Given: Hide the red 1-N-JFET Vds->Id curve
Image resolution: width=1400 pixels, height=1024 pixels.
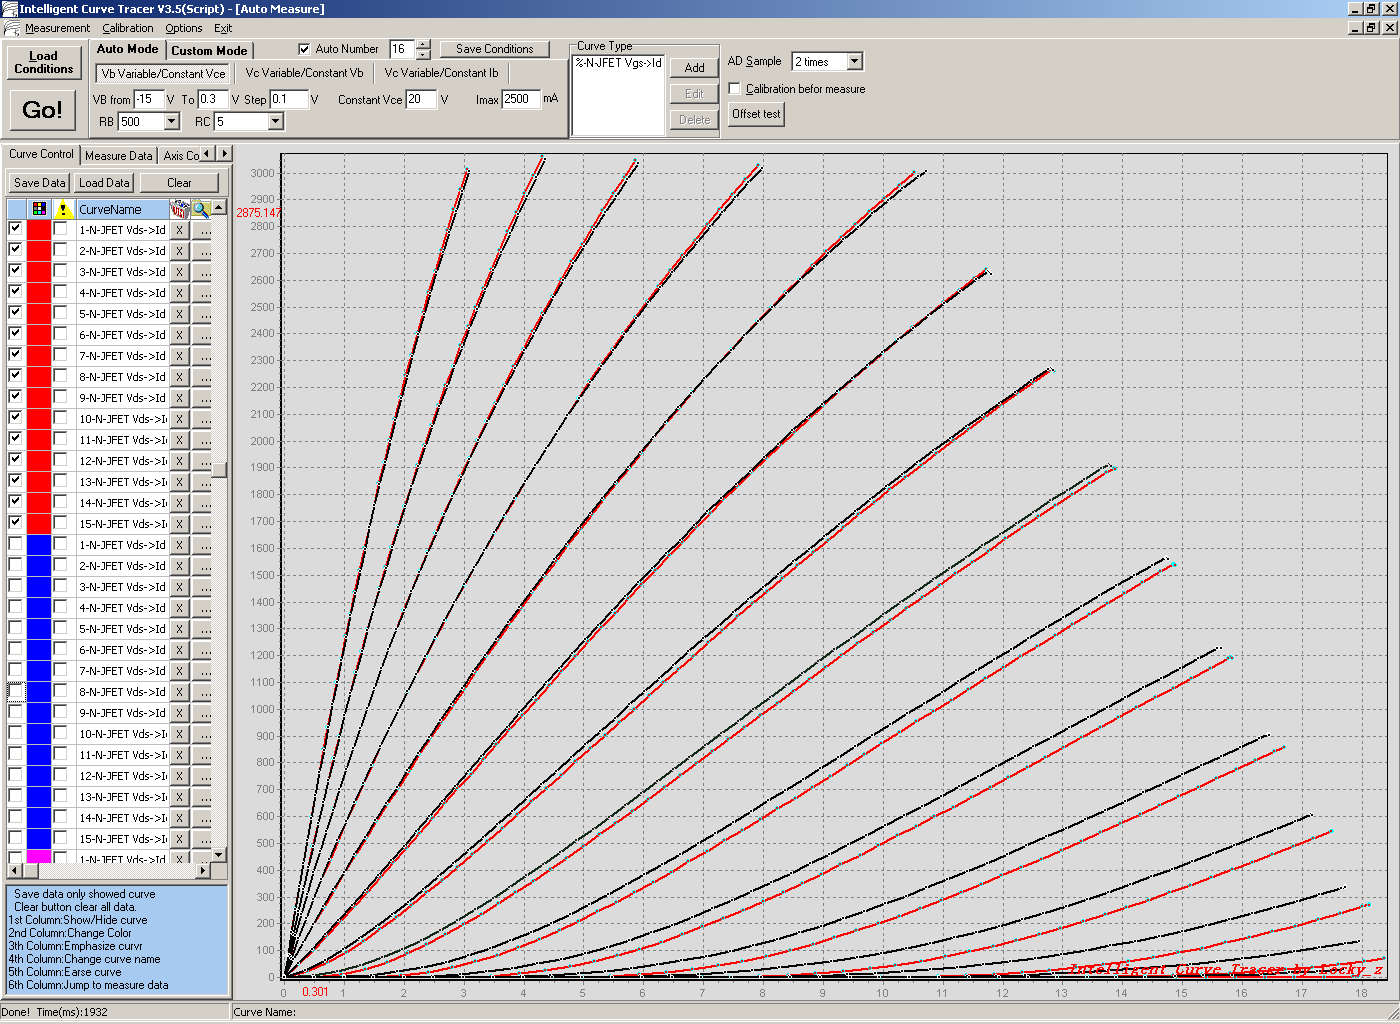Looking at the screenshot, I should pyautogui.click(x=15, y=229).
